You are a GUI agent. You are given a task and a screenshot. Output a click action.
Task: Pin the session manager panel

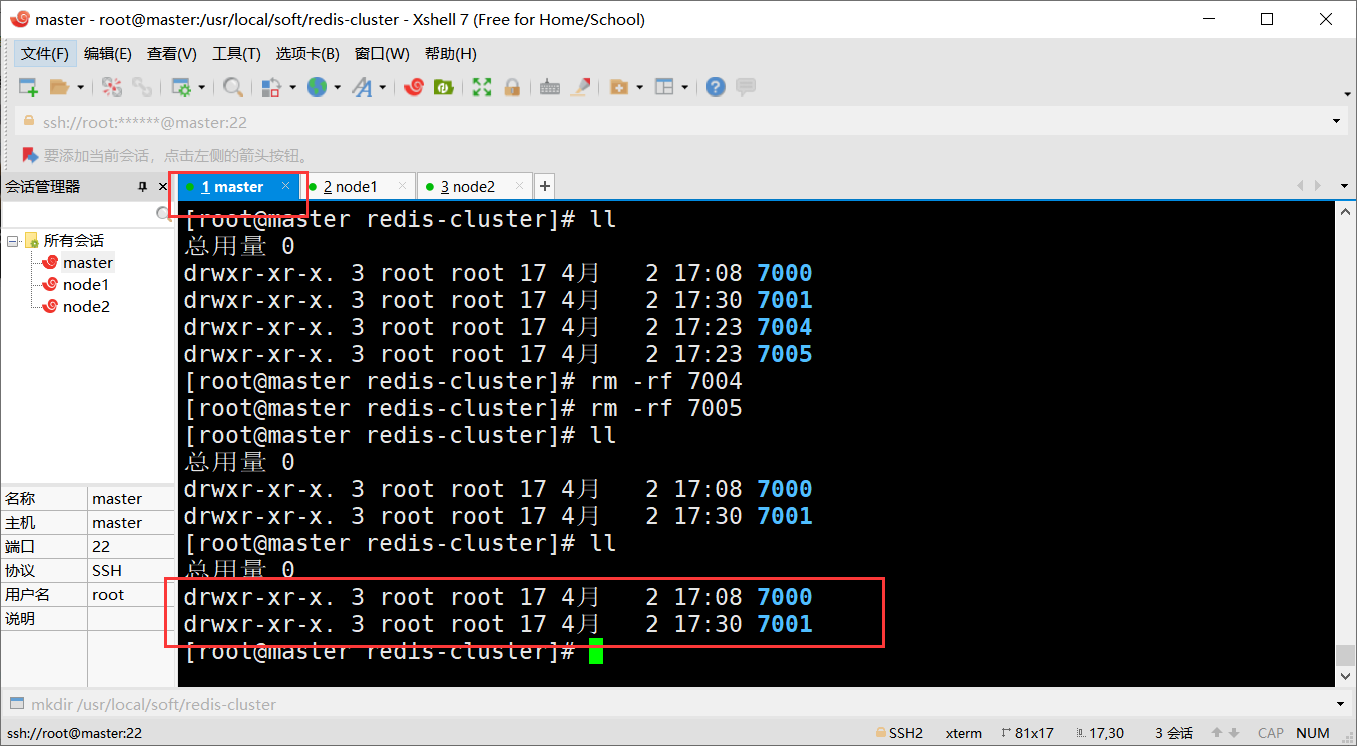142,187
